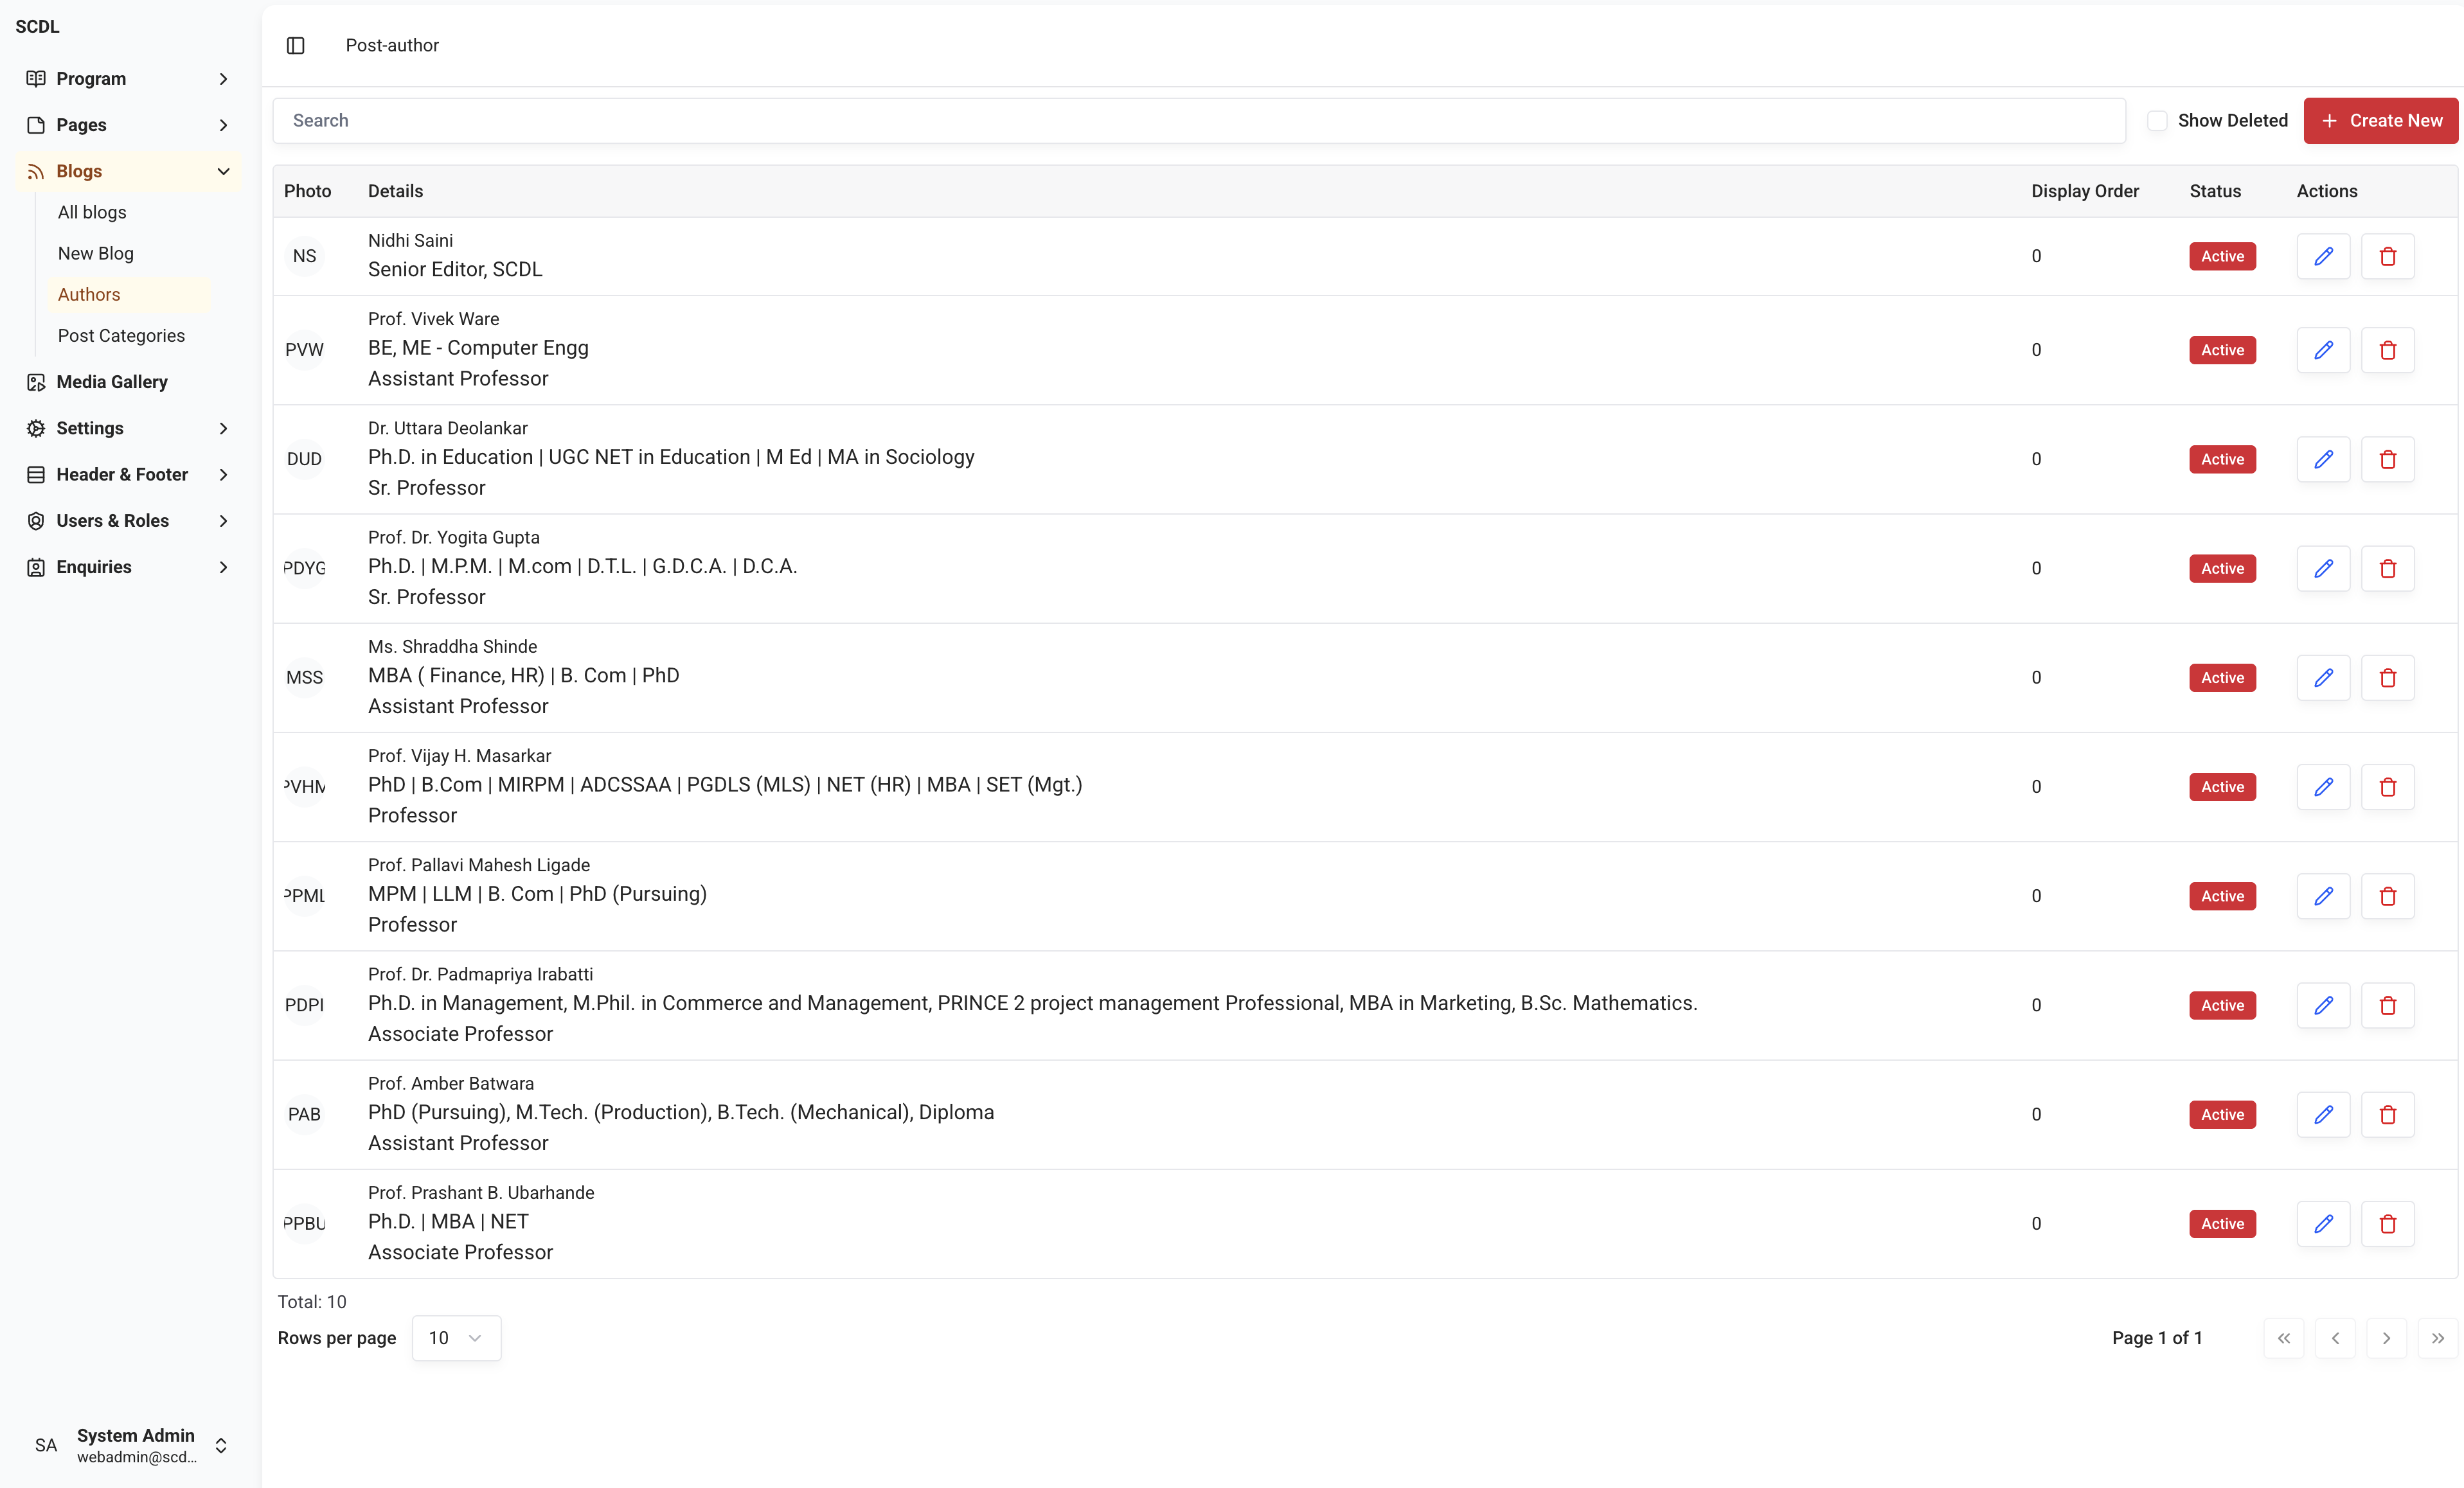
Task: Click the Create New button
Action: [x=2380, y=120]
